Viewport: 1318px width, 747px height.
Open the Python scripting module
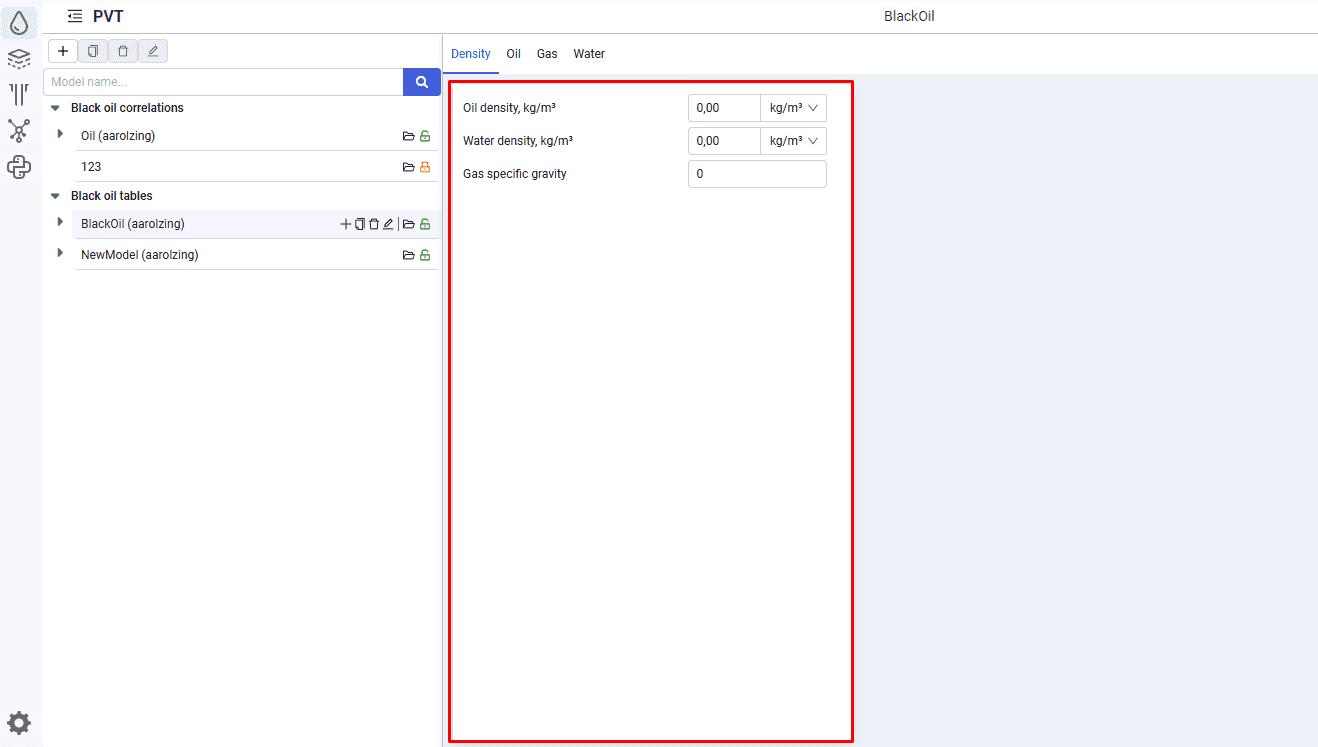tap(19, 167)
